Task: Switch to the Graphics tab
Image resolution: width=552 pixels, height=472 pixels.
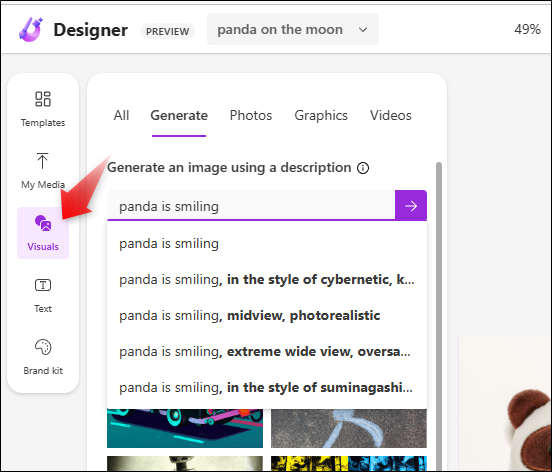Action: pyautogui.click(x=321, y=115)
